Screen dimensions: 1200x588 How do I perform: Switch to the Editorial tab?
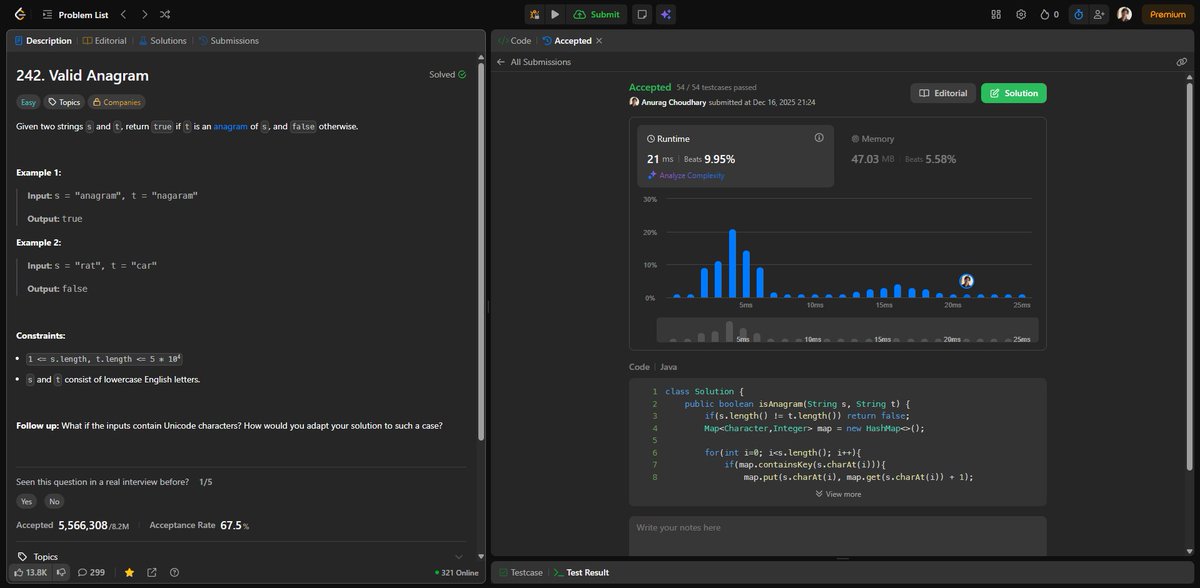[x=105, y=41]
